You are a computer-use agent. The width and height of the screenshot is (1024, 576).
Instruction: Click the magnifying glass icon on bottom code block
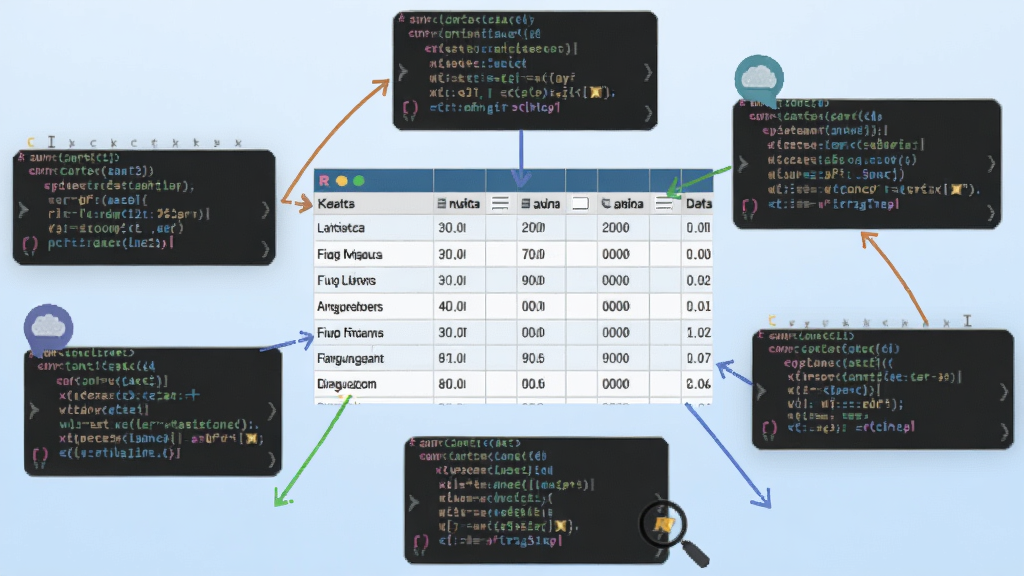(x=673, y=532)
